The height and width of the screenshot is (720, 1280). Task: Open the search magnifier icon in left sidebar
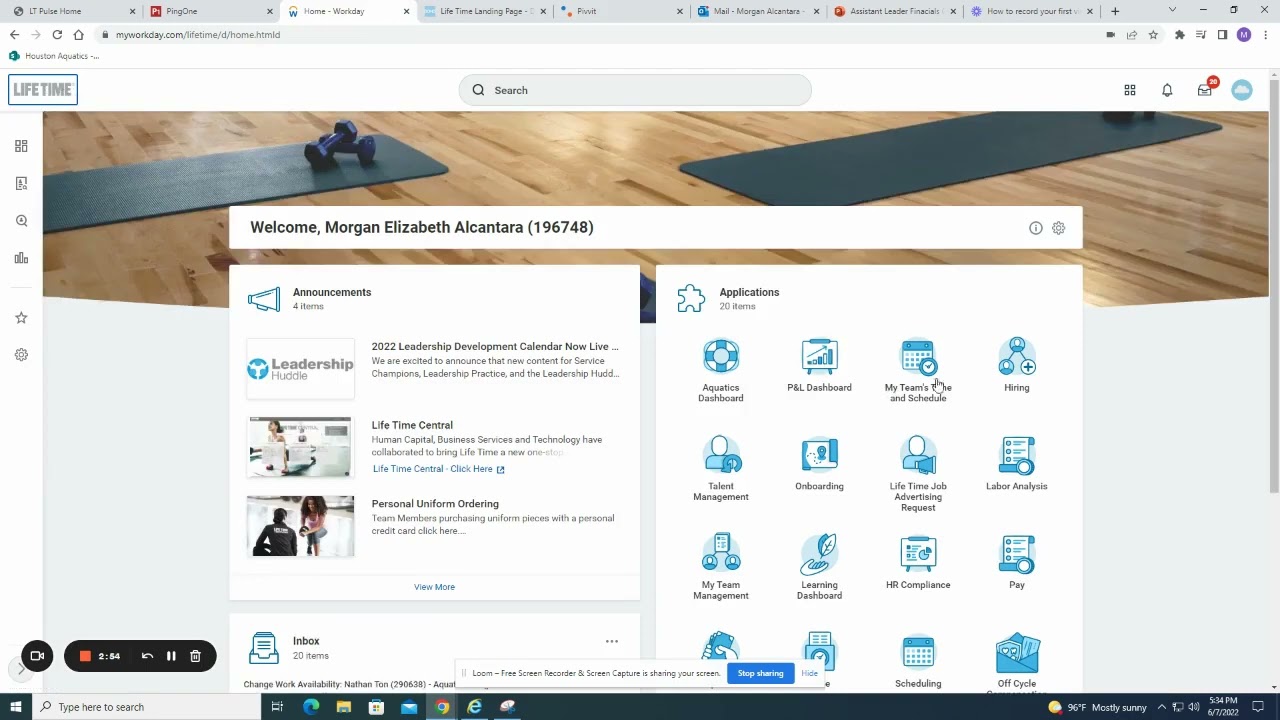pyautogui.click(x=21, y=221)
